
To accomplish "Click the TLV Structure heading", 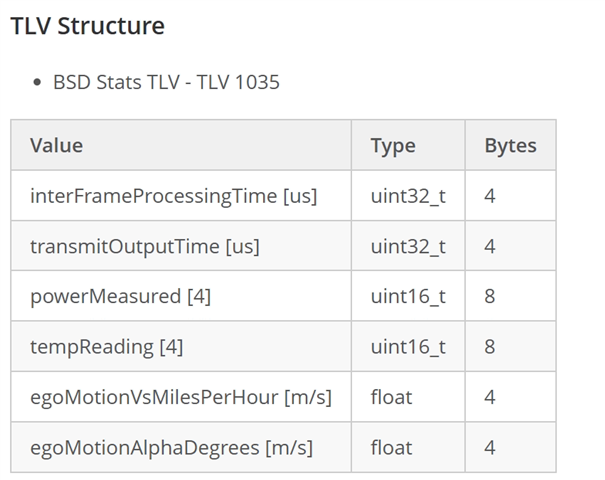I will click(87, 26).
